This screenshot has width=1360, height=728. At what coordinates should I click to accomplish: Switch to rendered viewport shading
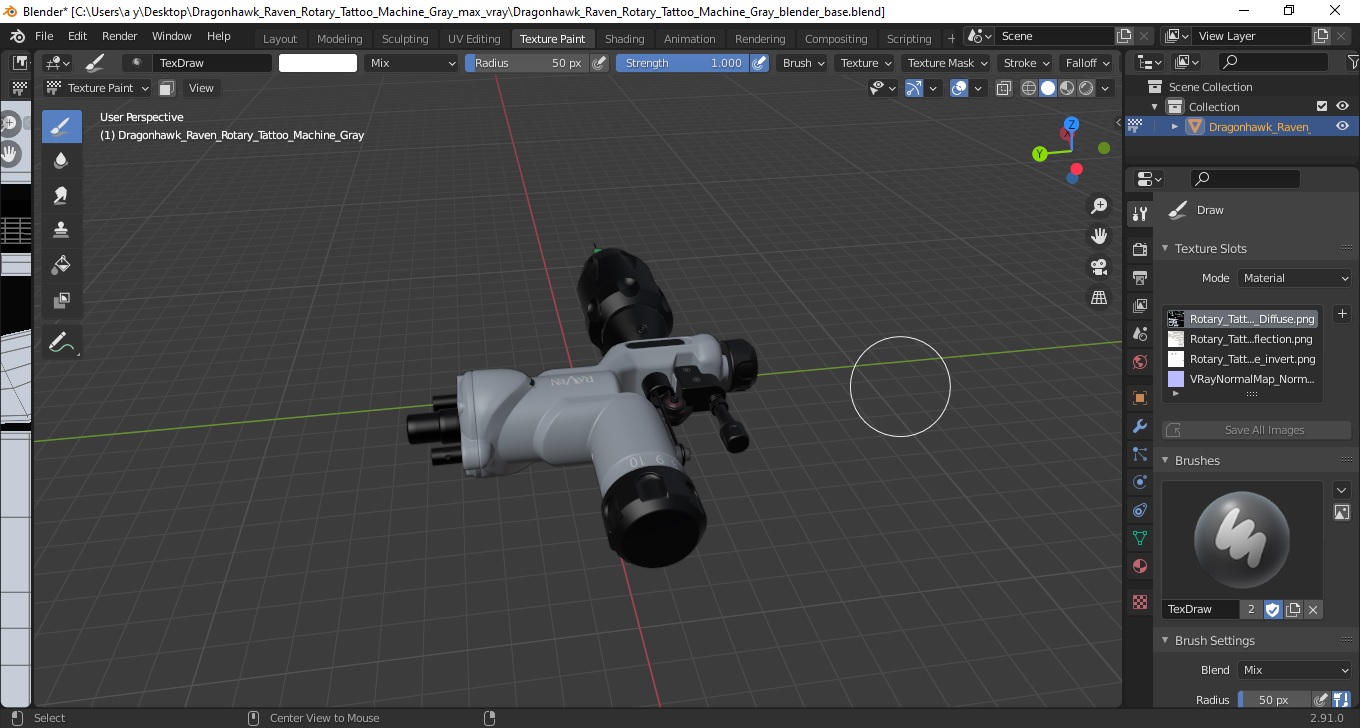[1086, 88]
